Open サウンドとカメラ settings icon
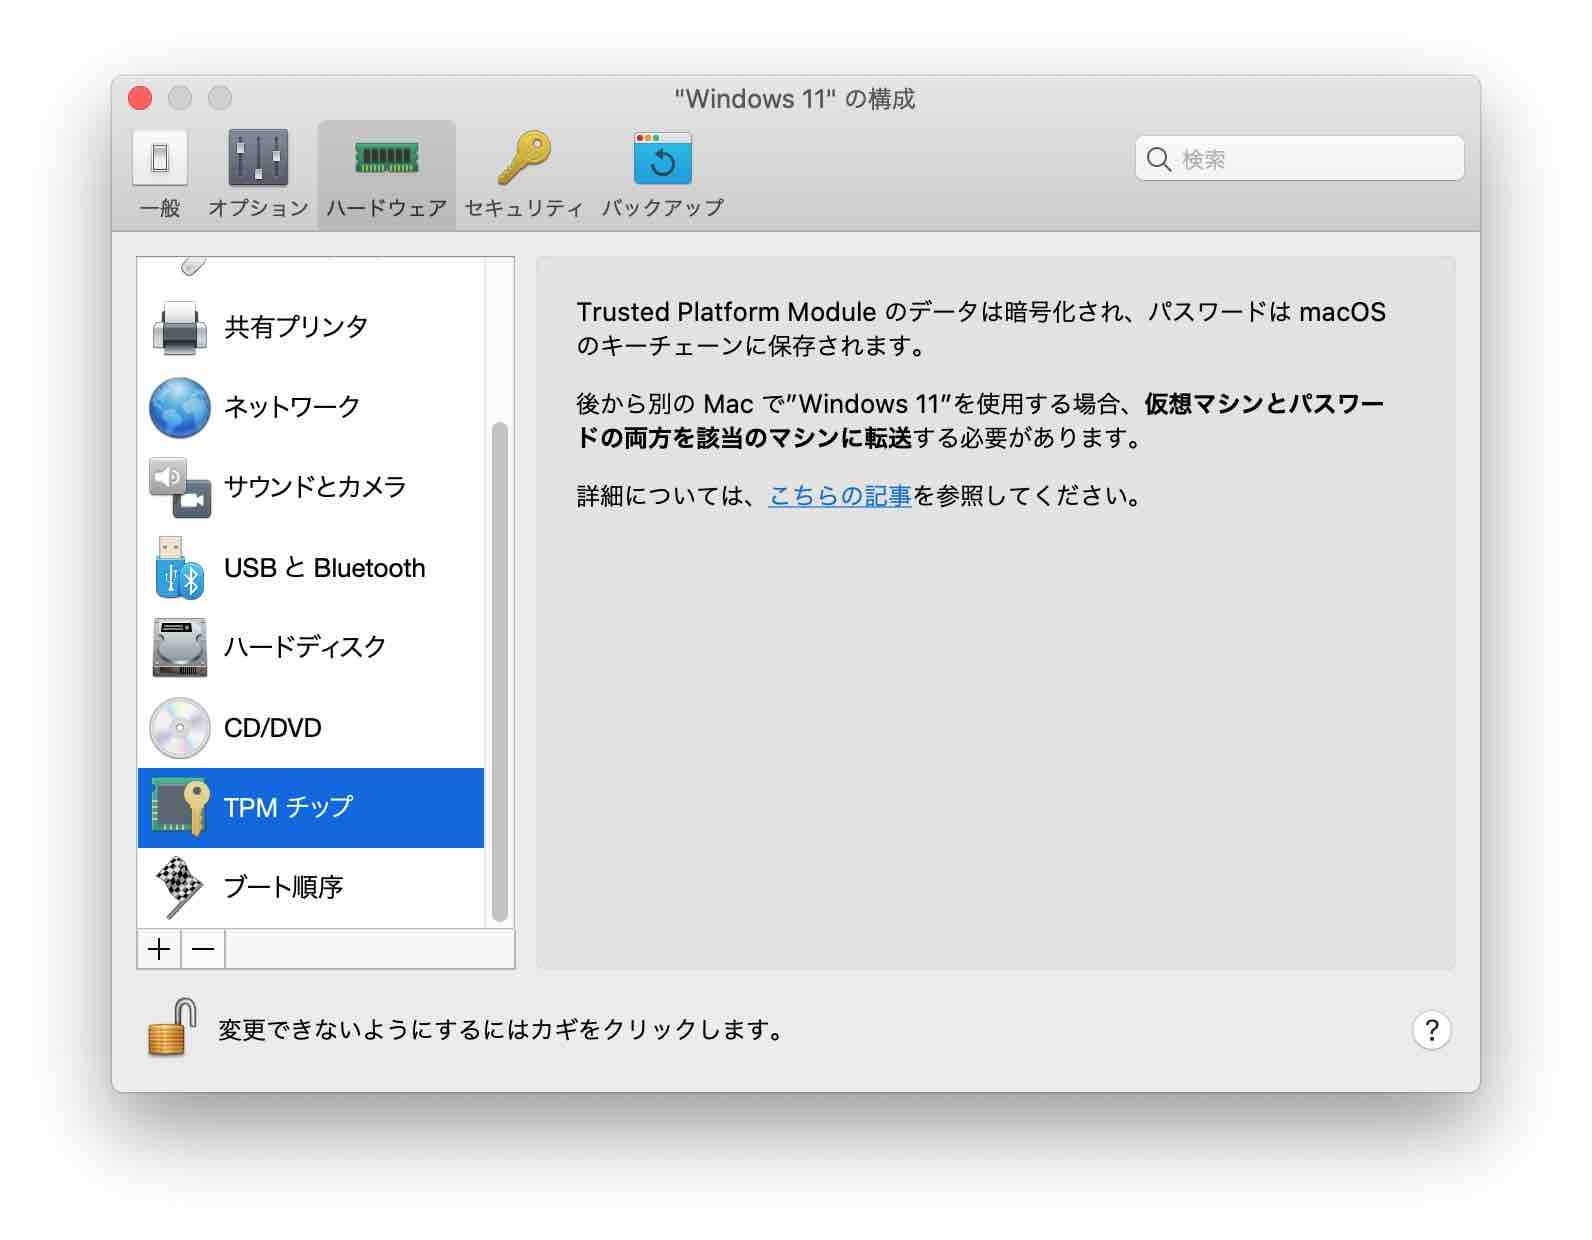The height and width of the screenshot is (1240, 1592). click(180, 487)
